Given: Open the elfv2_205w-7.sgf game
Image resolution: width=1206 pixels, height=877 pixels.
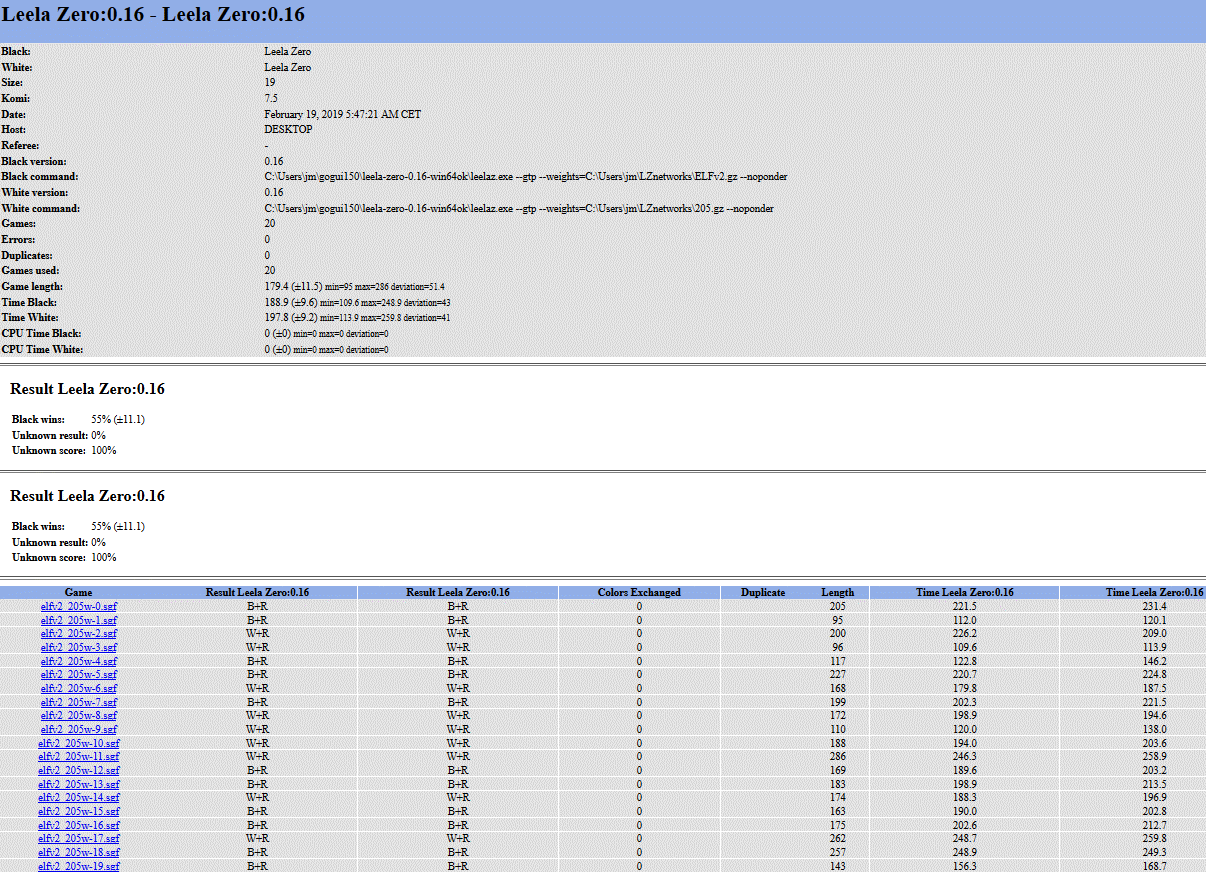Looking at the screenshot, I should click(78, 702).
